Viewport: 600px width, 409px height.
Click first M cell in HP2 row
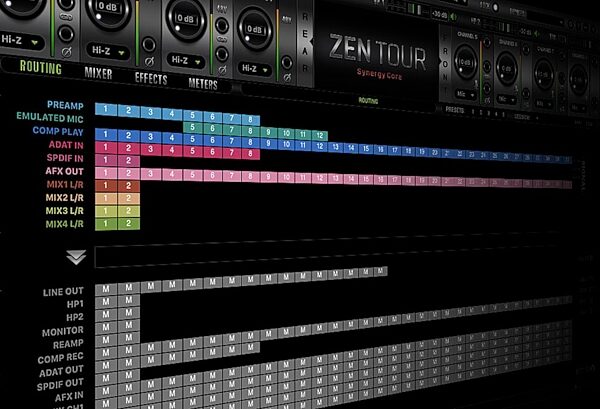[x=106, y=314]
